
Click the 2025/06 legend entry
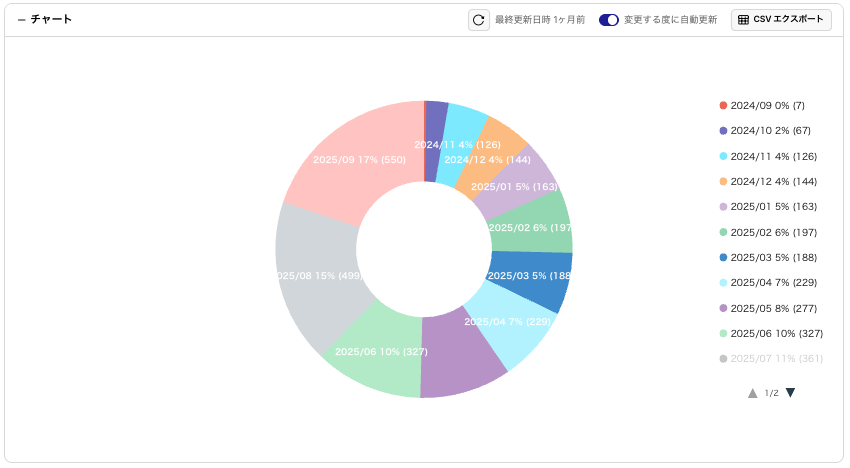(776, 333)
